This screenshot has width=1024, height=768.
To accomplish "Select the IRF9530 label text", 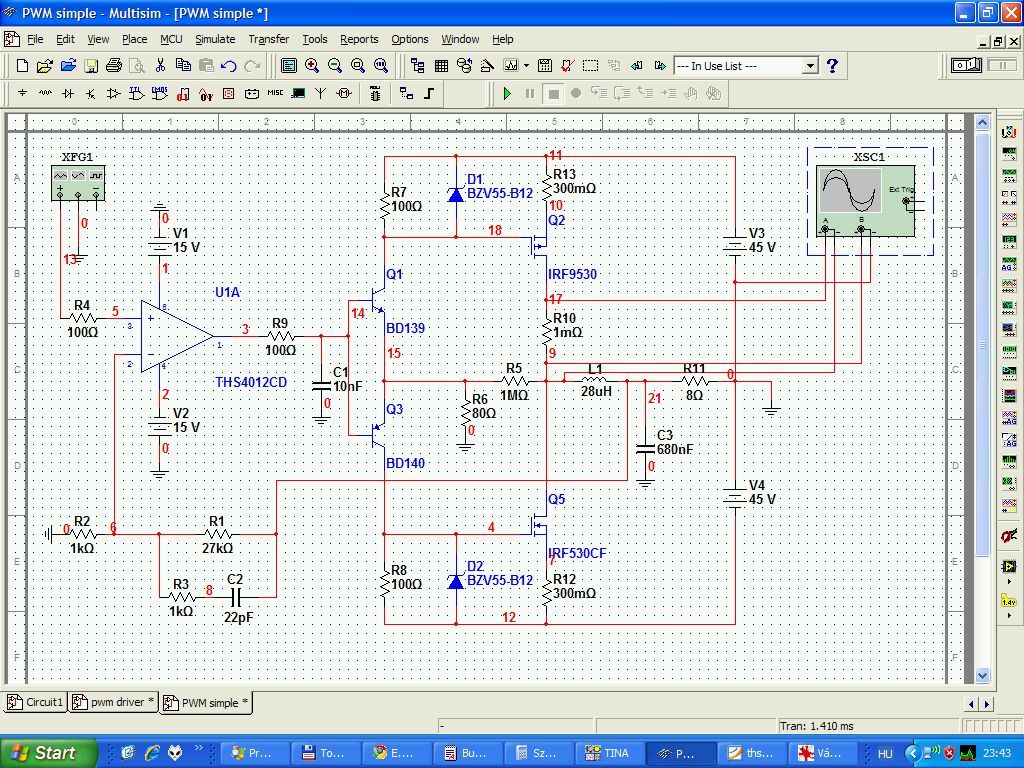I will pos(573,274).
